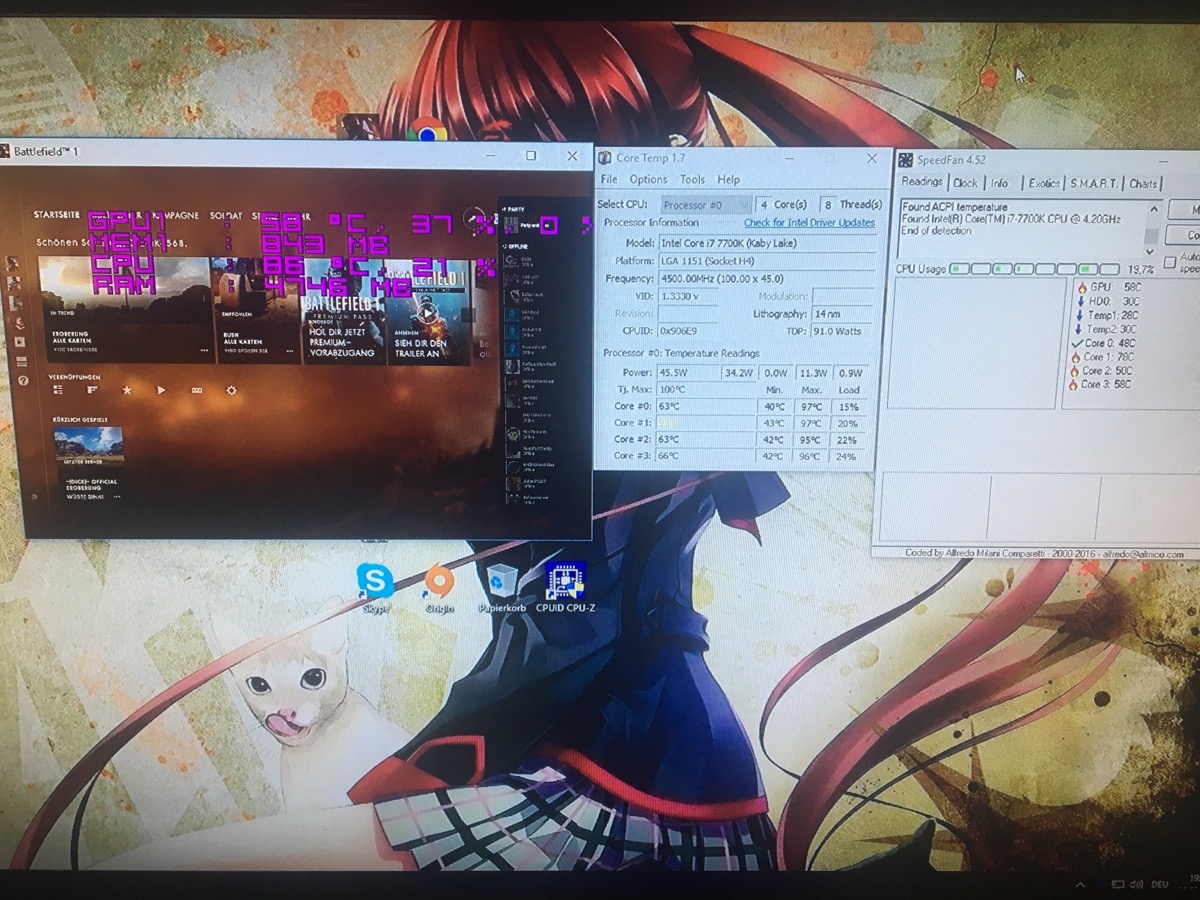The width and height of the screenshot is (1200, 900).
Task: Click the DEU language indicator in the taskbar
Action: click(x=1160, y=884)
